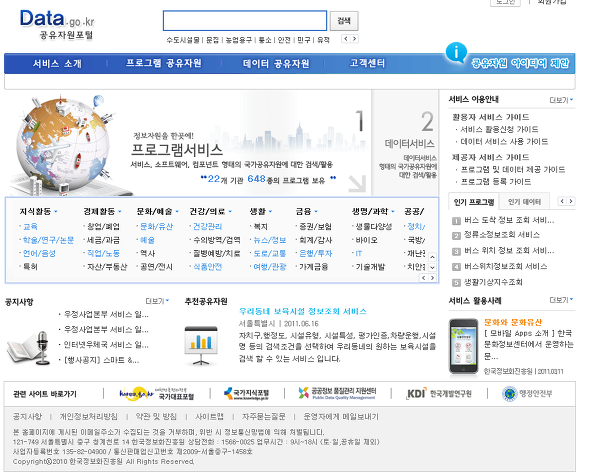Click category panel right arrow
The image size is (590, 473).
point(432,278)
